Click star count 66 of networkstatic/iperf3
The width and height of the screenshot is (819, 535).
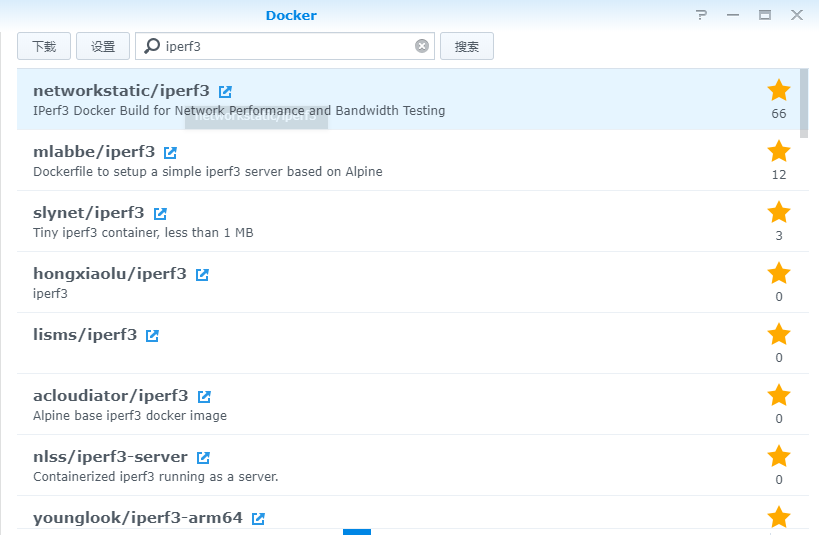point(779,114)
